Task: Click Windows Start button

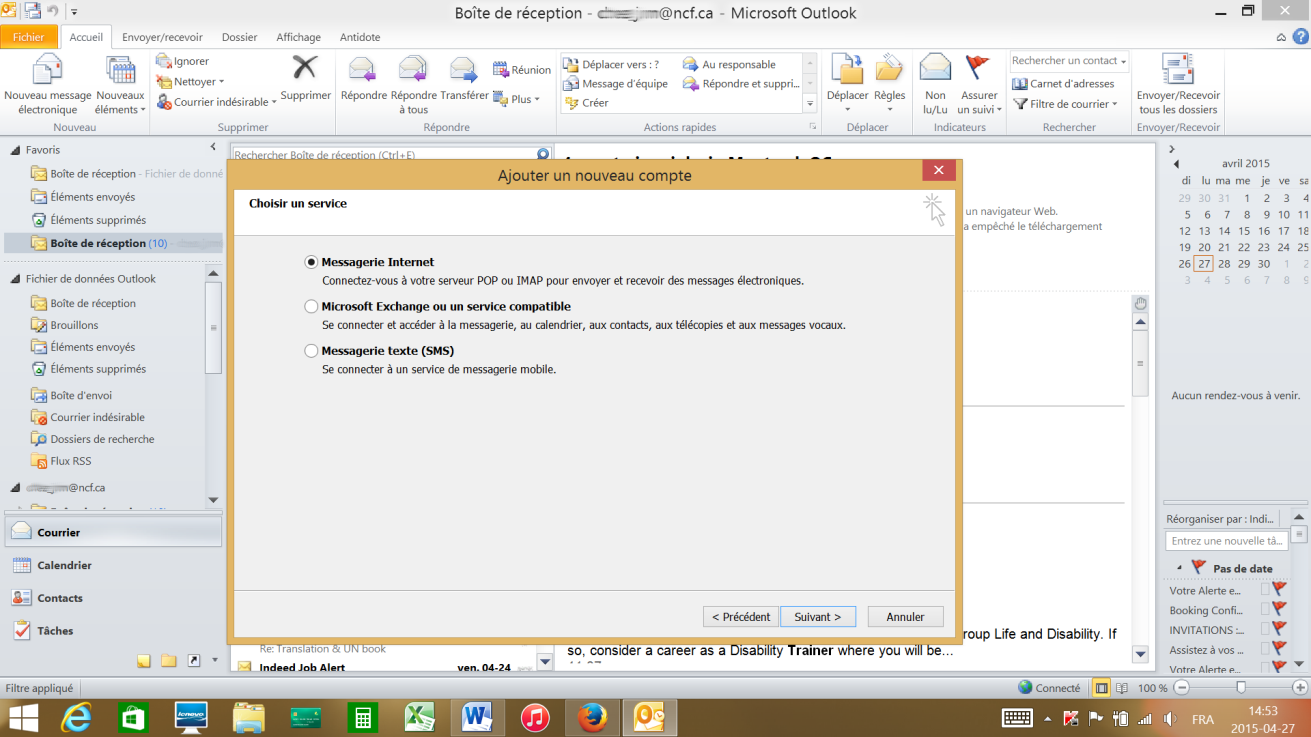Action: coord(24,717)
